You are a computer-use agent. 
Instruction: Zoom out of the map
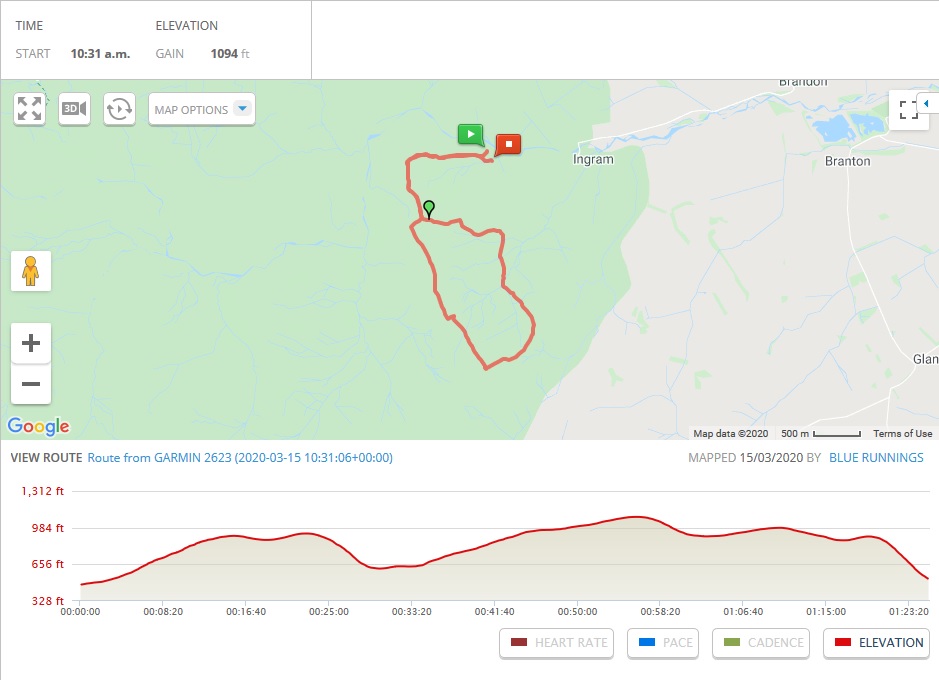click(31, 384)
